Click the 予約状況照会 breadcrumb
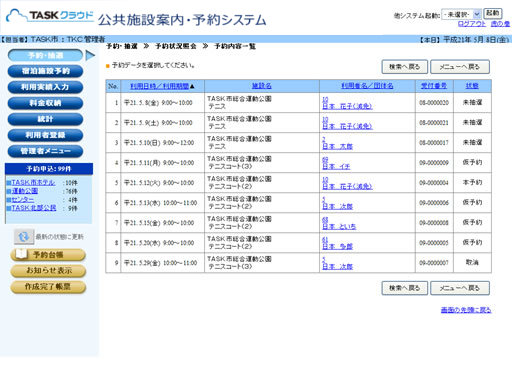This screenshot has width=512, height=384. pos(176,46)
